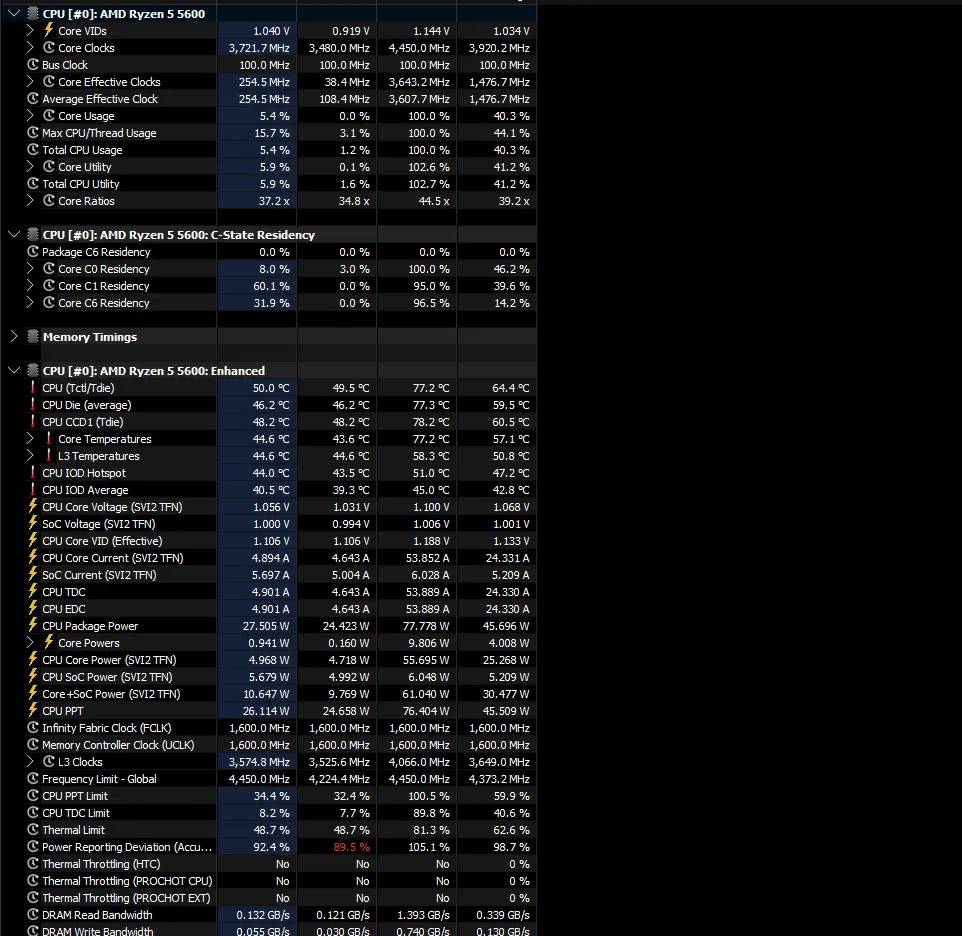Click the 77.778 W maximum package power value
This screenshot has height=936, width=962.
(426, 626)
